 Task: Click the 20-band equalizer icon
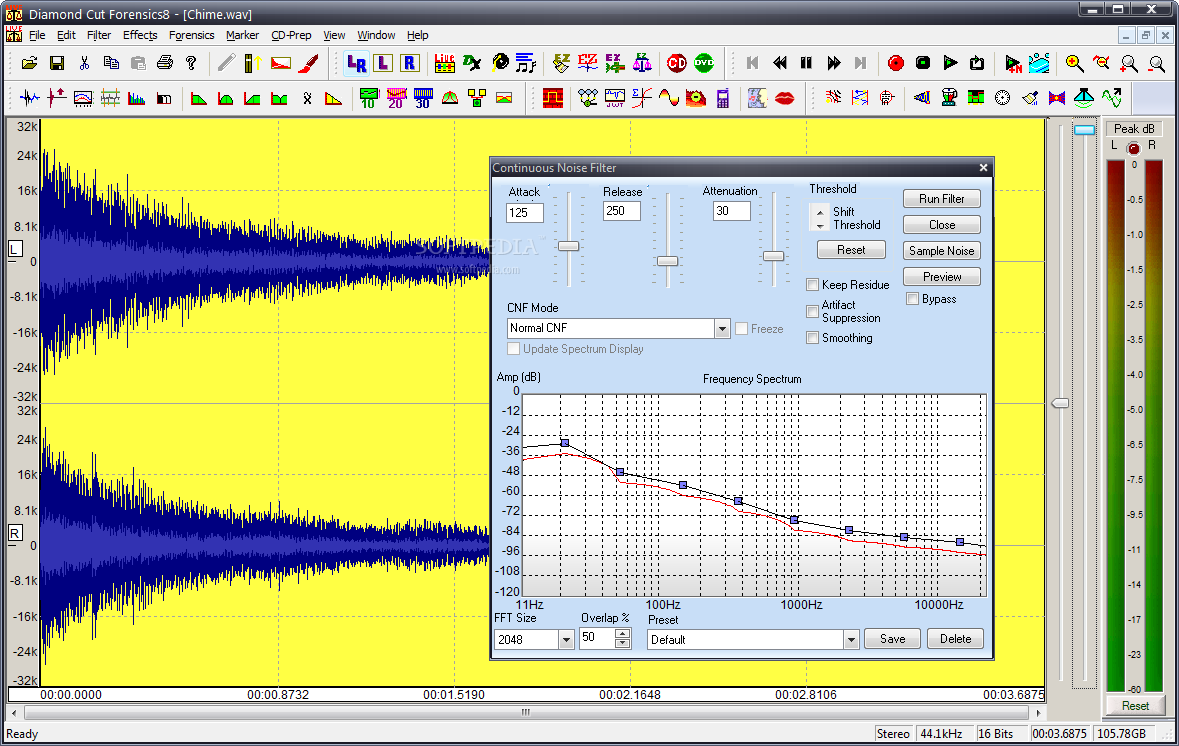[x=396, y=99]
